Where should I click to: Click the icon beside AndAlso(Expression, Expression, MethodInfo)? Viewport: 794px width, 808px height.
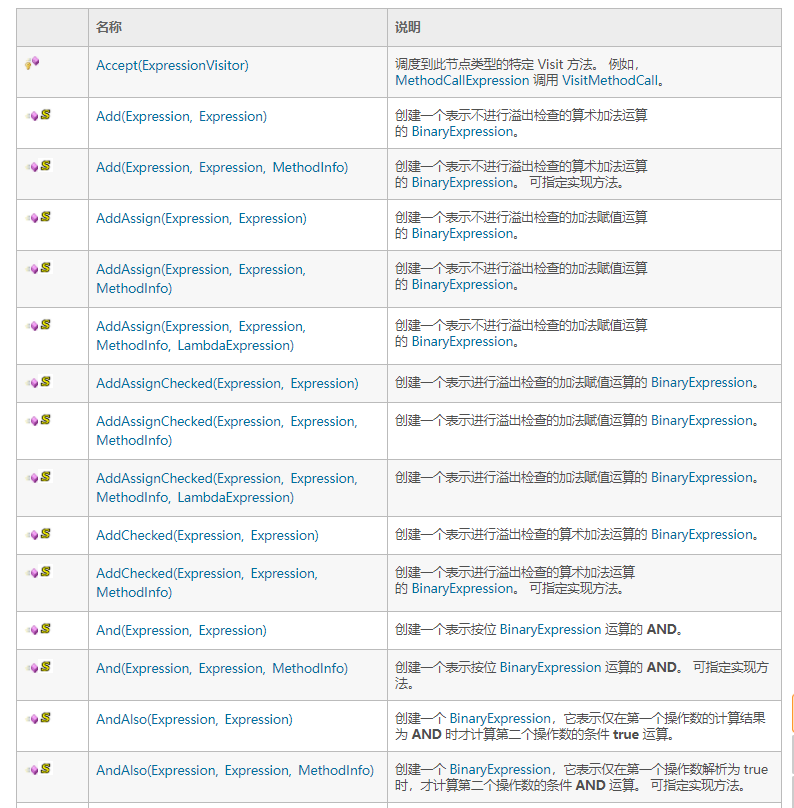pos(39,769)
